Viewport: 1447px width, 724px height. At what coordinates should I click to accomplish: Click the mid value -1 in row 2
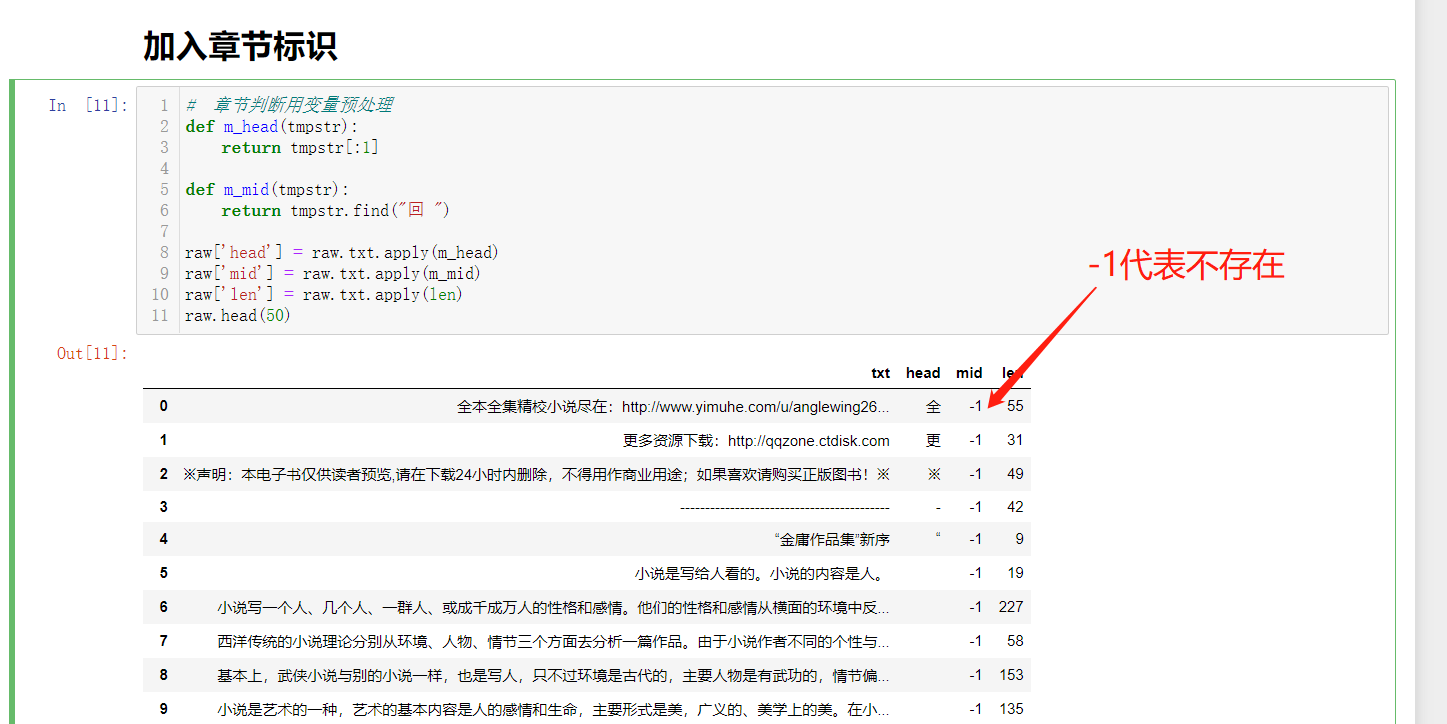[x=975, y=473]
